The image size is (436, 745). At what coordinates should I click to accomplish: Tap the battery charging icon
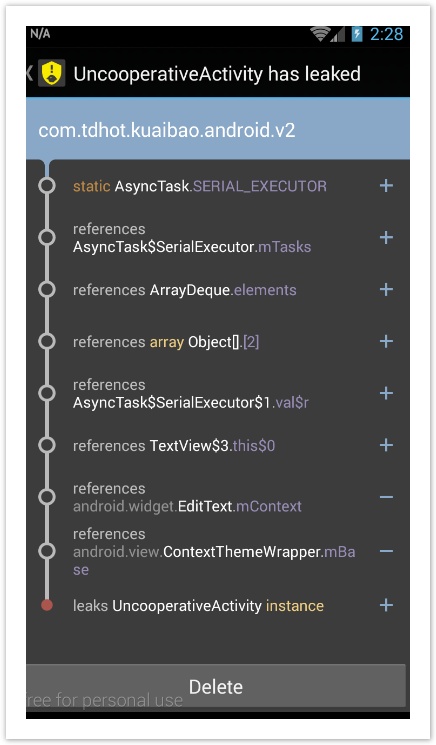357,34
